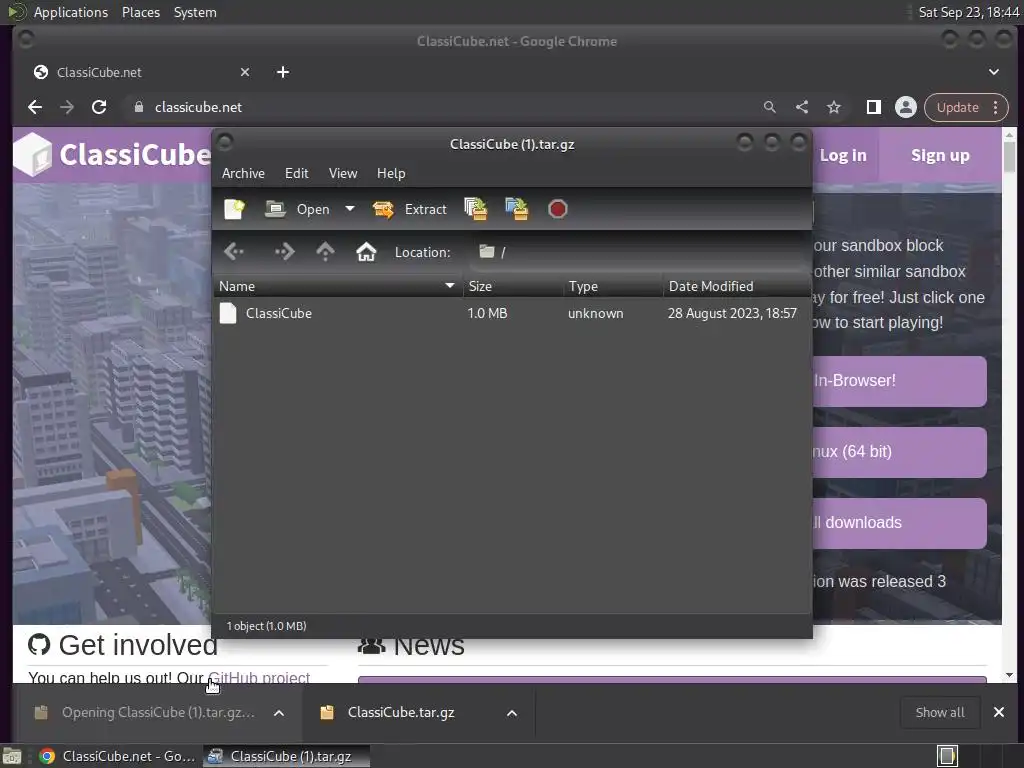This screenshot has height=768, width=1024.
Task: Click ClassiCube (1).tar.gz taskbar item
Action: 286,756
